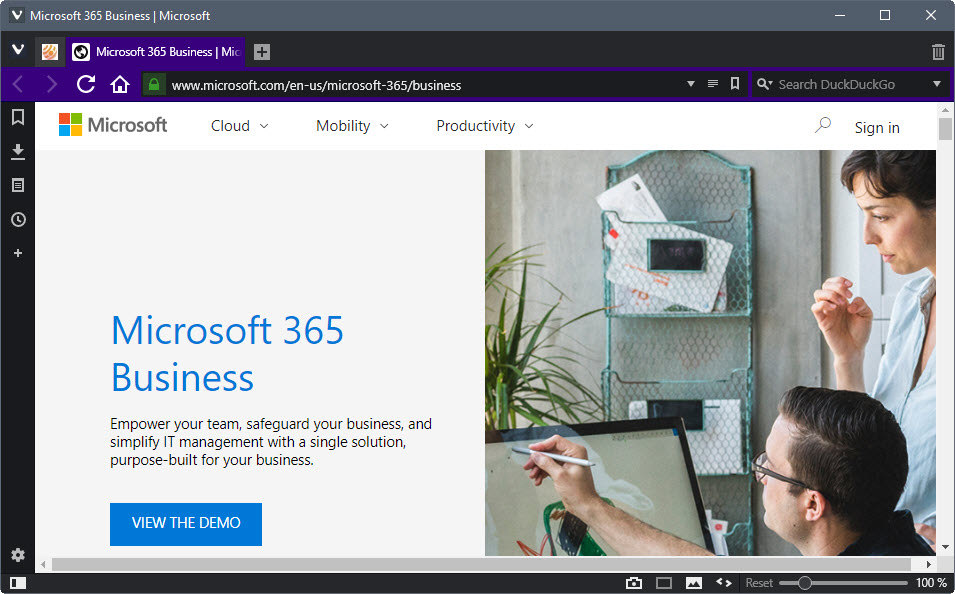This screenshot has width=955, height=594.
Task: Click the hero photo of two people
Action: point(710,353)
